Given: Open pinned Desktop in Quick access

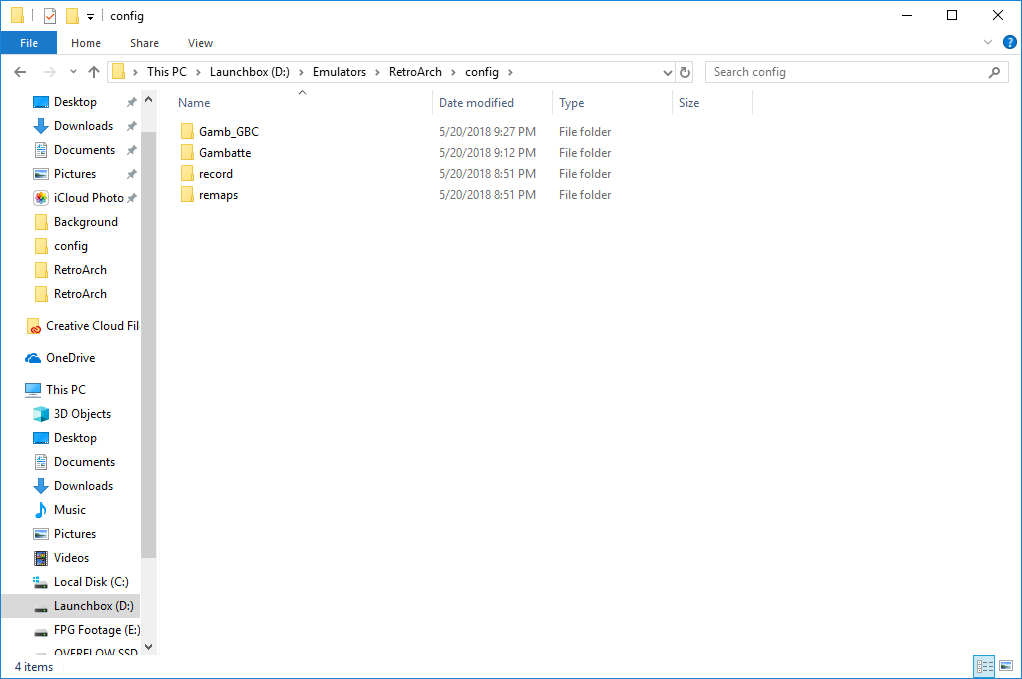Looking at the screenshot, I should (75, 102).
